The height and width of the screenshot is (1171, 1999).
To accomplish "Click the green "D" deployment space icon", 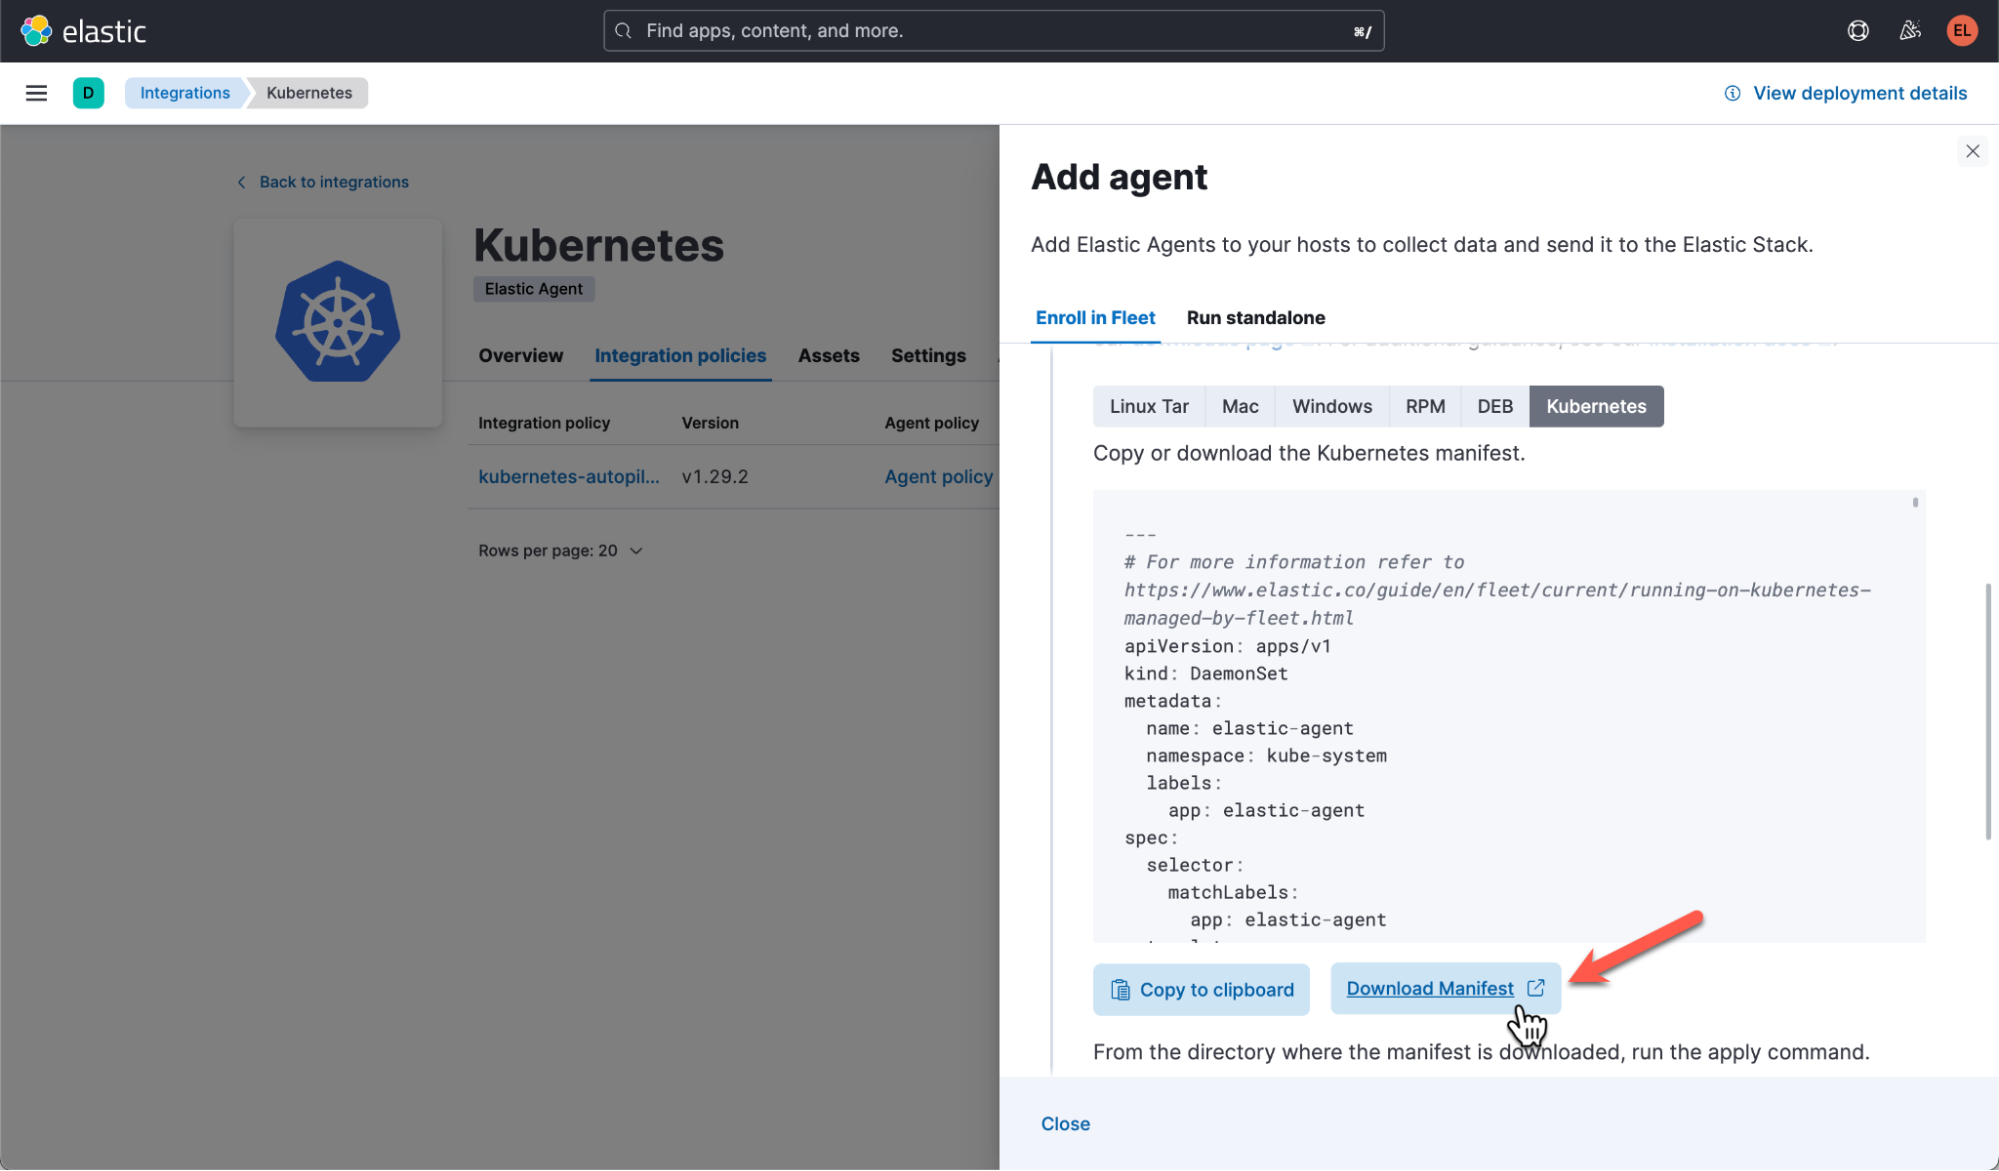I will (x=89, y=92).
